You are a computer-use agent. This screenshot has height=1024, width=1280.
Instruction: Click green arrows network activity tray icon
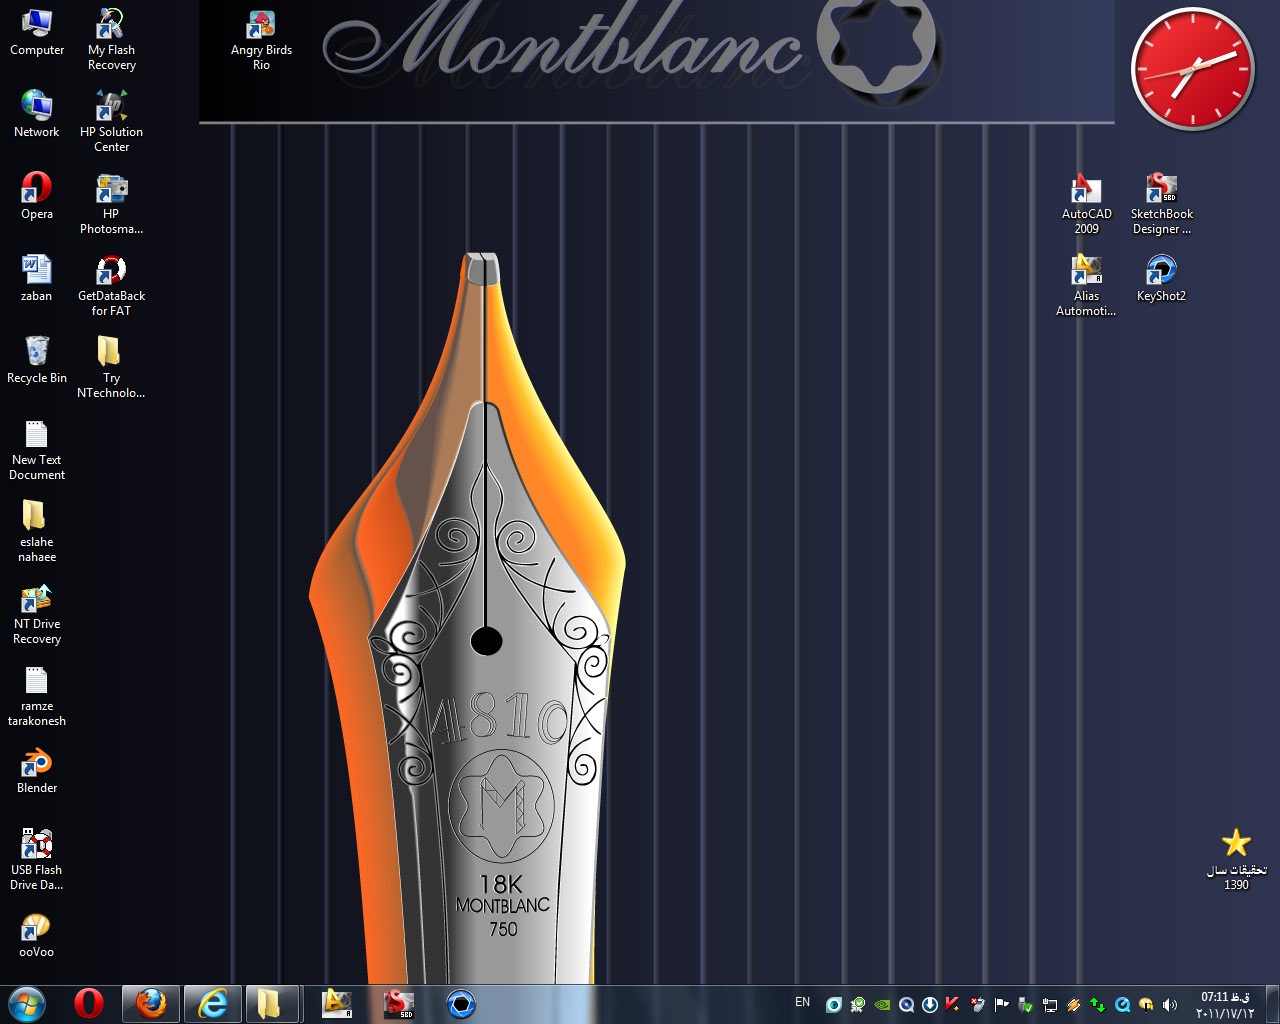pos(1097,1004)
